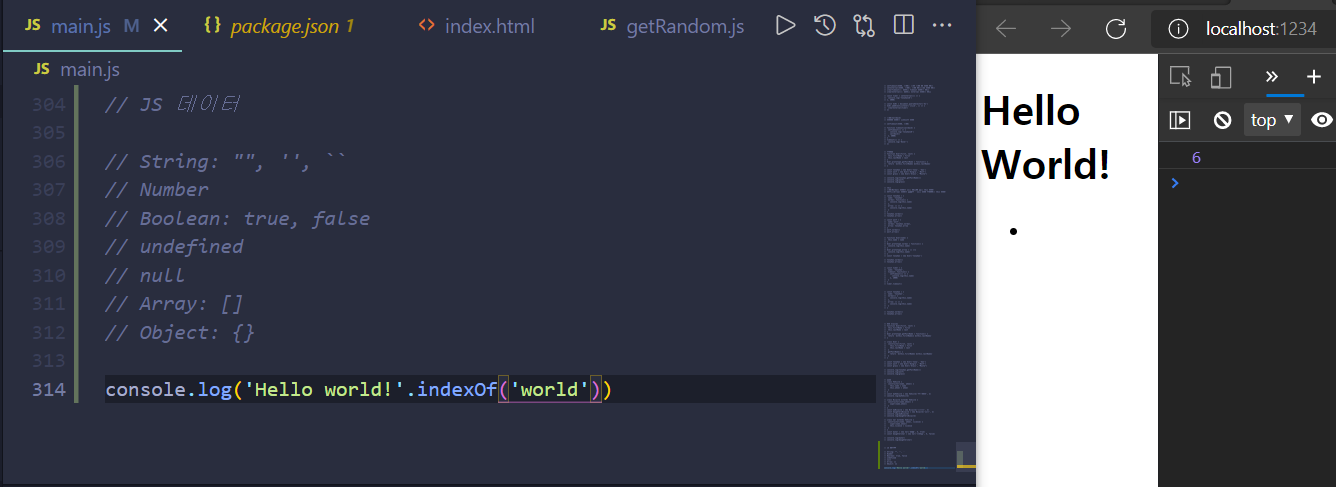This screenshot has height=487, width=1336.
Task: Add a new DevTools tool tab
Action: tap(1314, 77)
